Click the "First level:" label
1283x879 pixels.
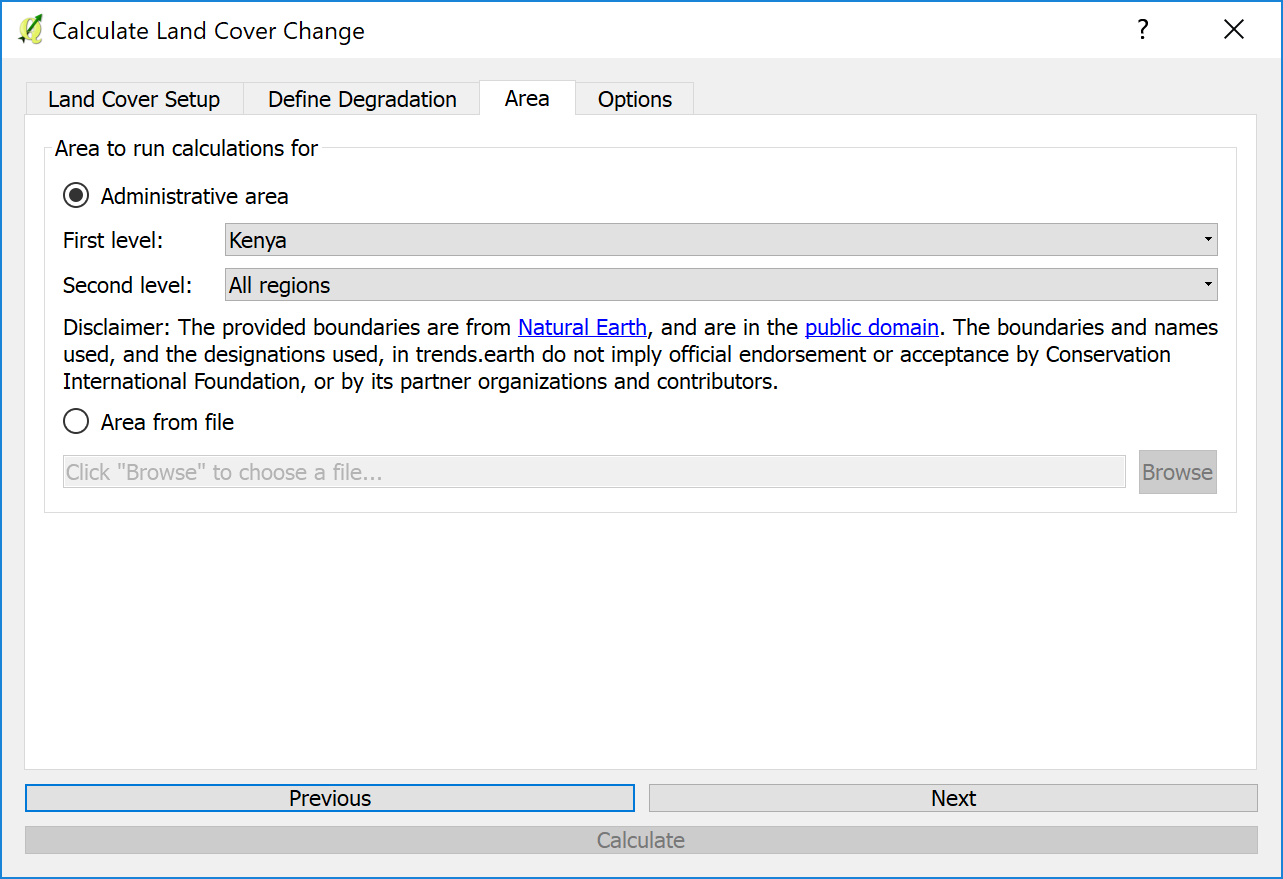click(x=113, y=240)
